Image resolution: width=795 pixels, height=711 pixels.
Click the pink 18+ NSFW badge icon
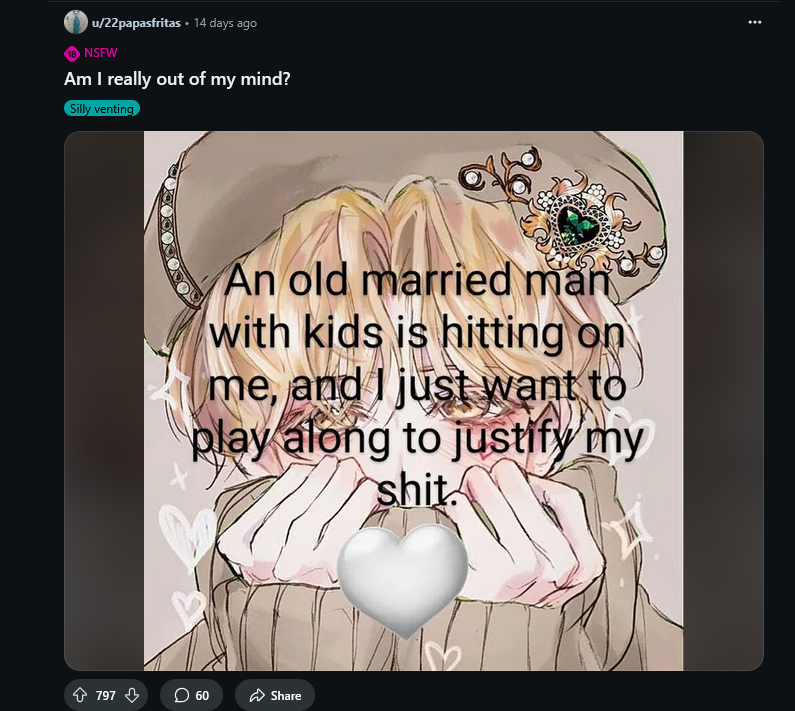(72, 54)
